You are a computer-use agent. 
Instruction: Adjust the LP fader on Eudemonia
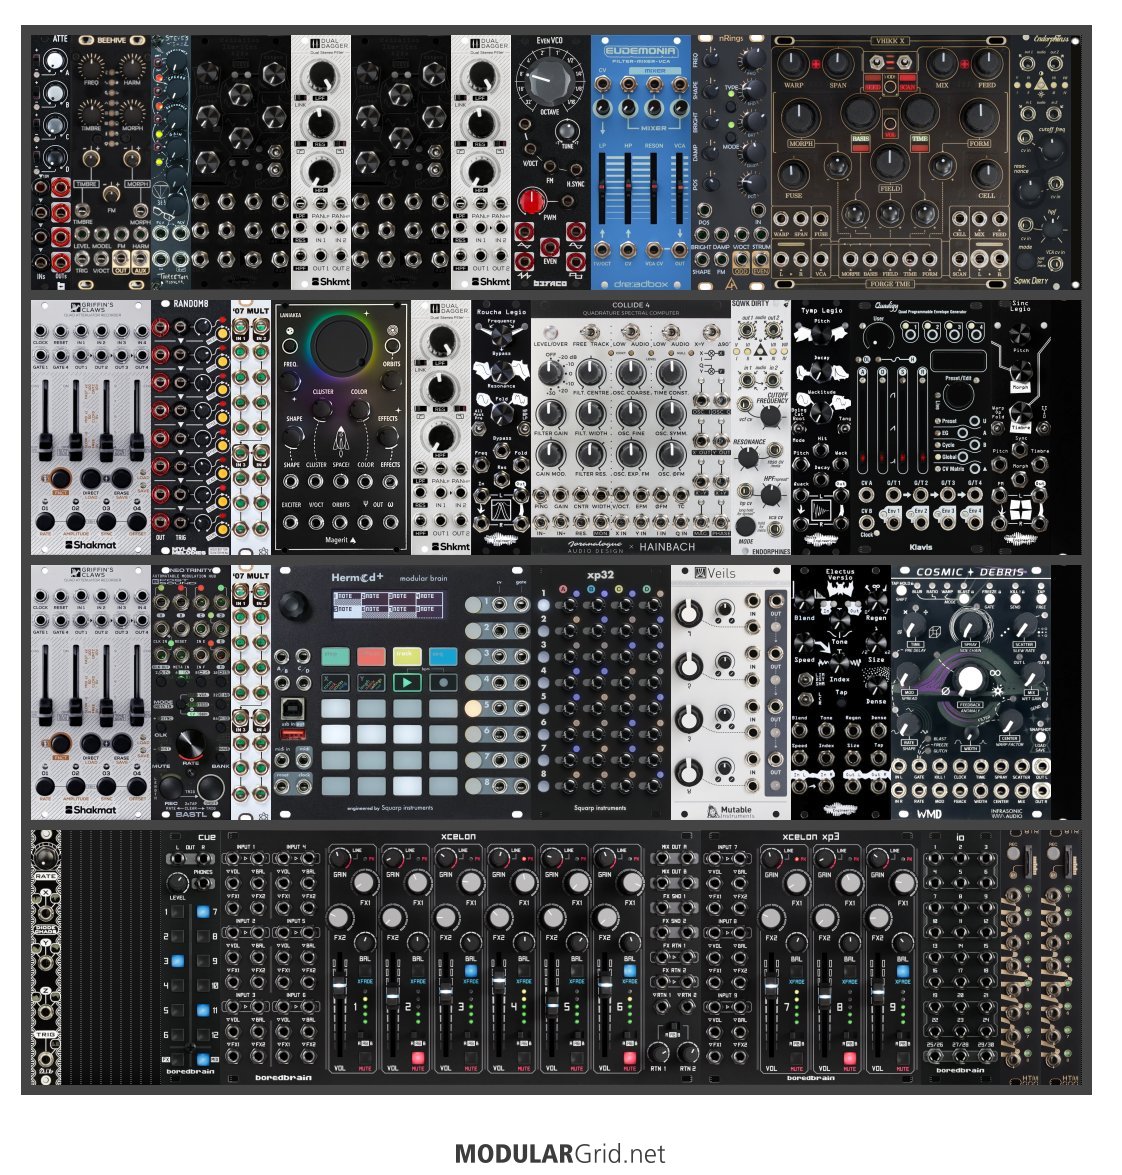tap(603, 187)
